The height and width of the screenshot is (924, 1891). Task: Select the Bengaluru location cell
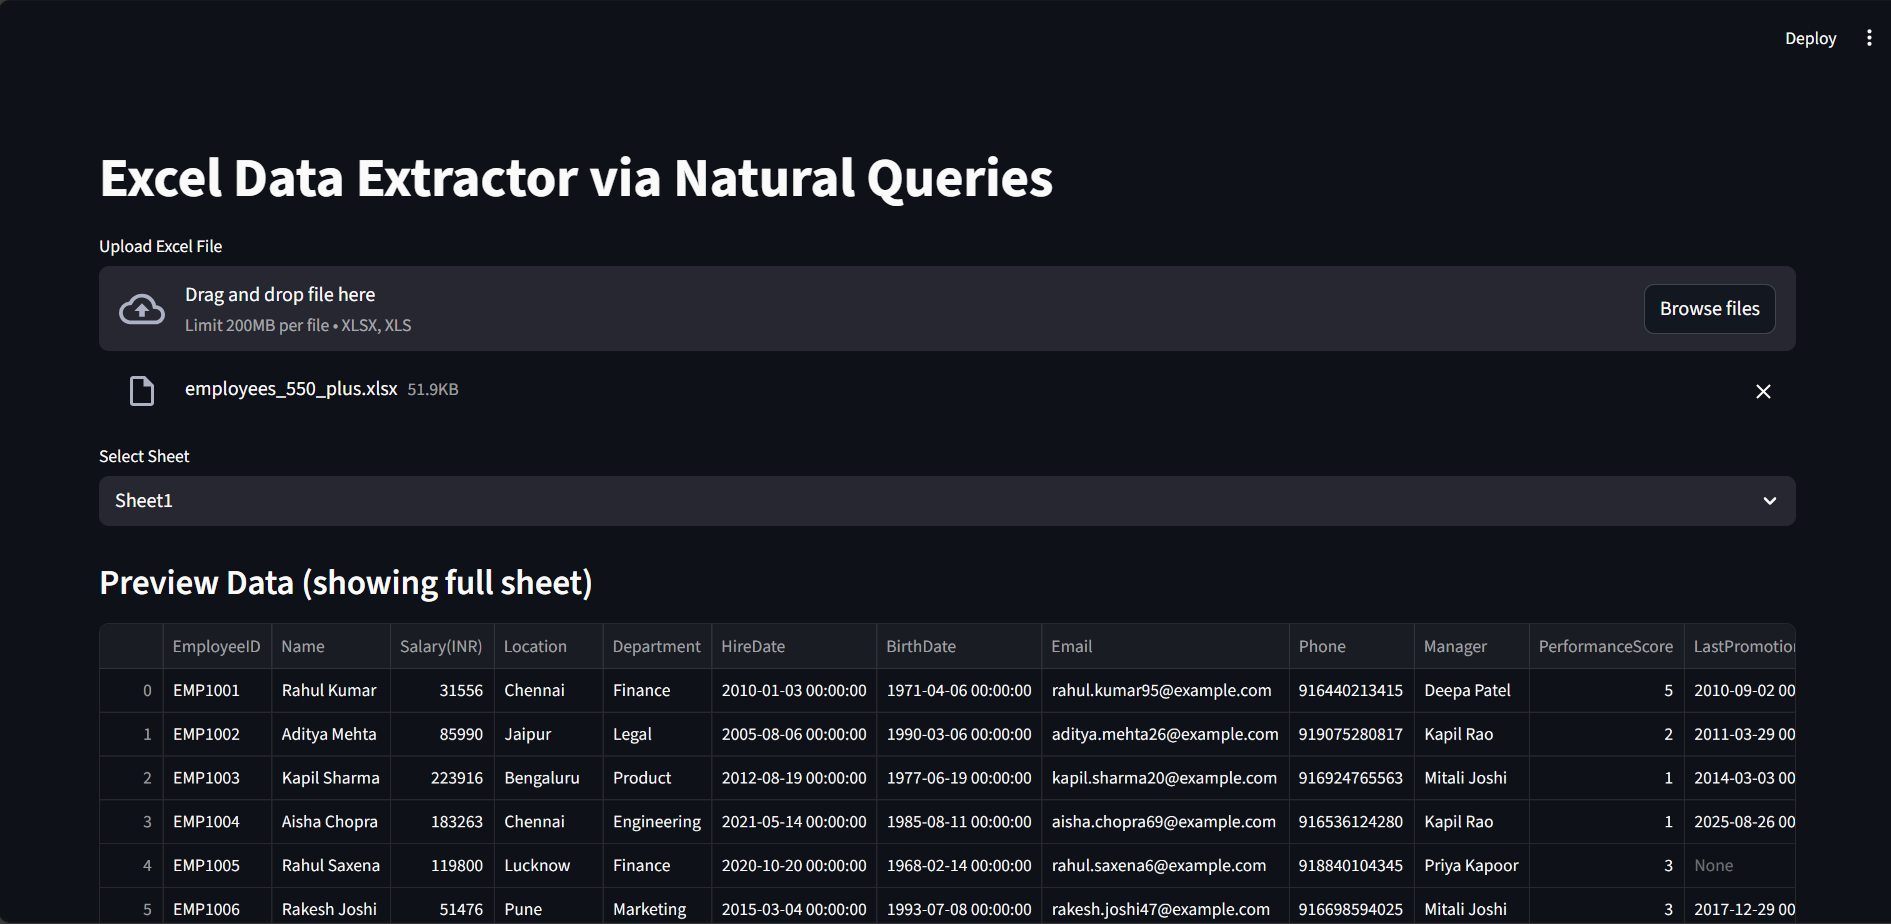[542, 778]
